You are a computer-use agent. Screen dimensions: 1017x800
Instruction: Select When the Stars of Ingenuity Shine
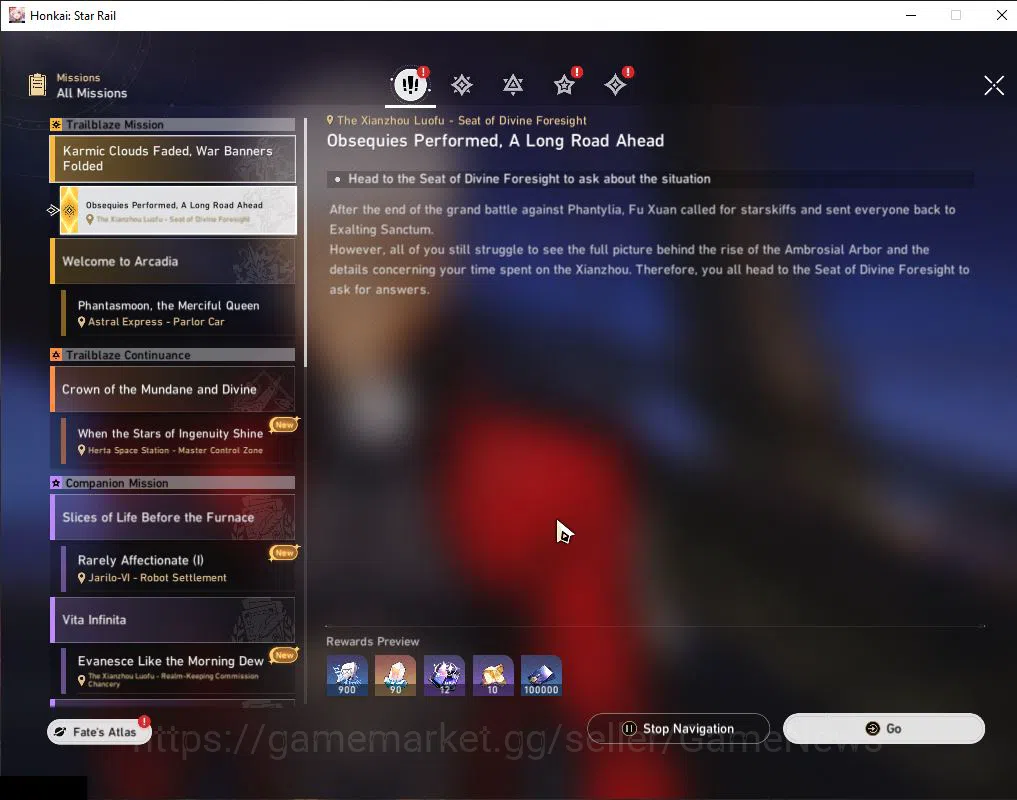coord(178,441)
